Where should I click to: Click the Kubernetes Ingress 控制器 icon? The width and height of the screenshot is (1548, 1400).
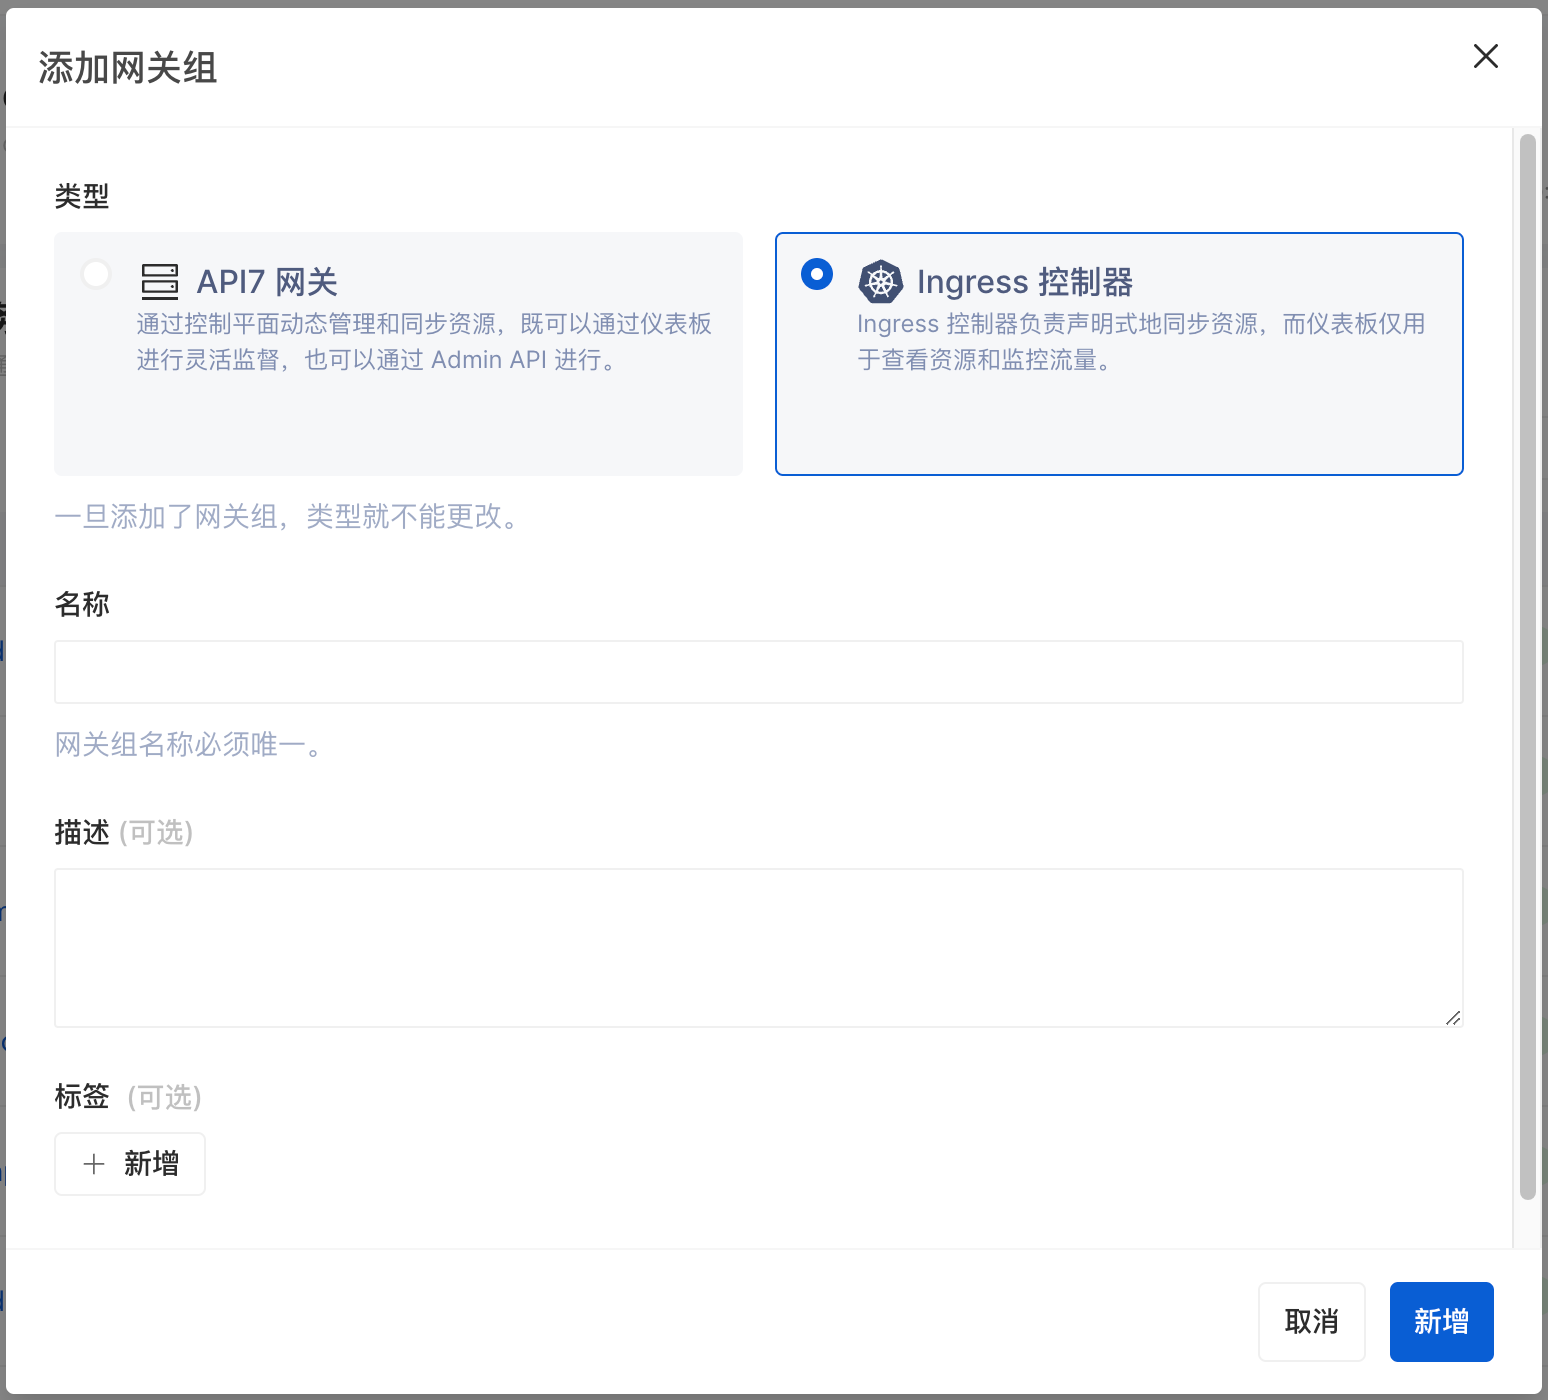click(x=881, y=281)
